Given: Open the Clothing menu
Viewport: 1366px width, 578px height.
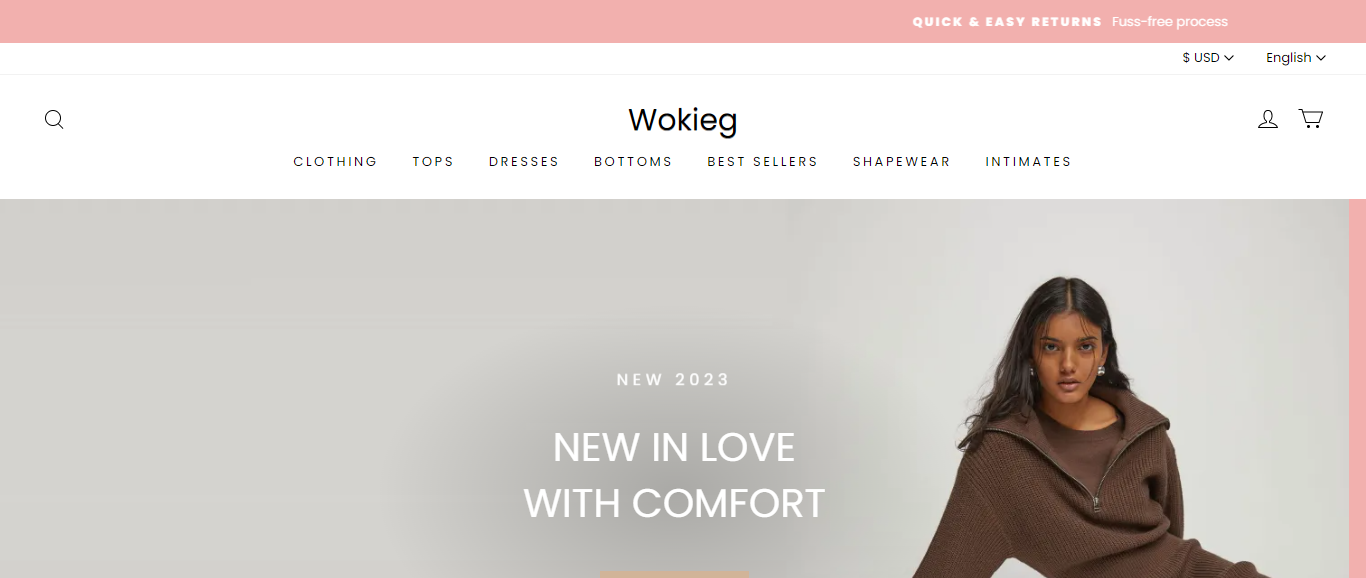Looking at the screenshot, I should click(335, 161).
